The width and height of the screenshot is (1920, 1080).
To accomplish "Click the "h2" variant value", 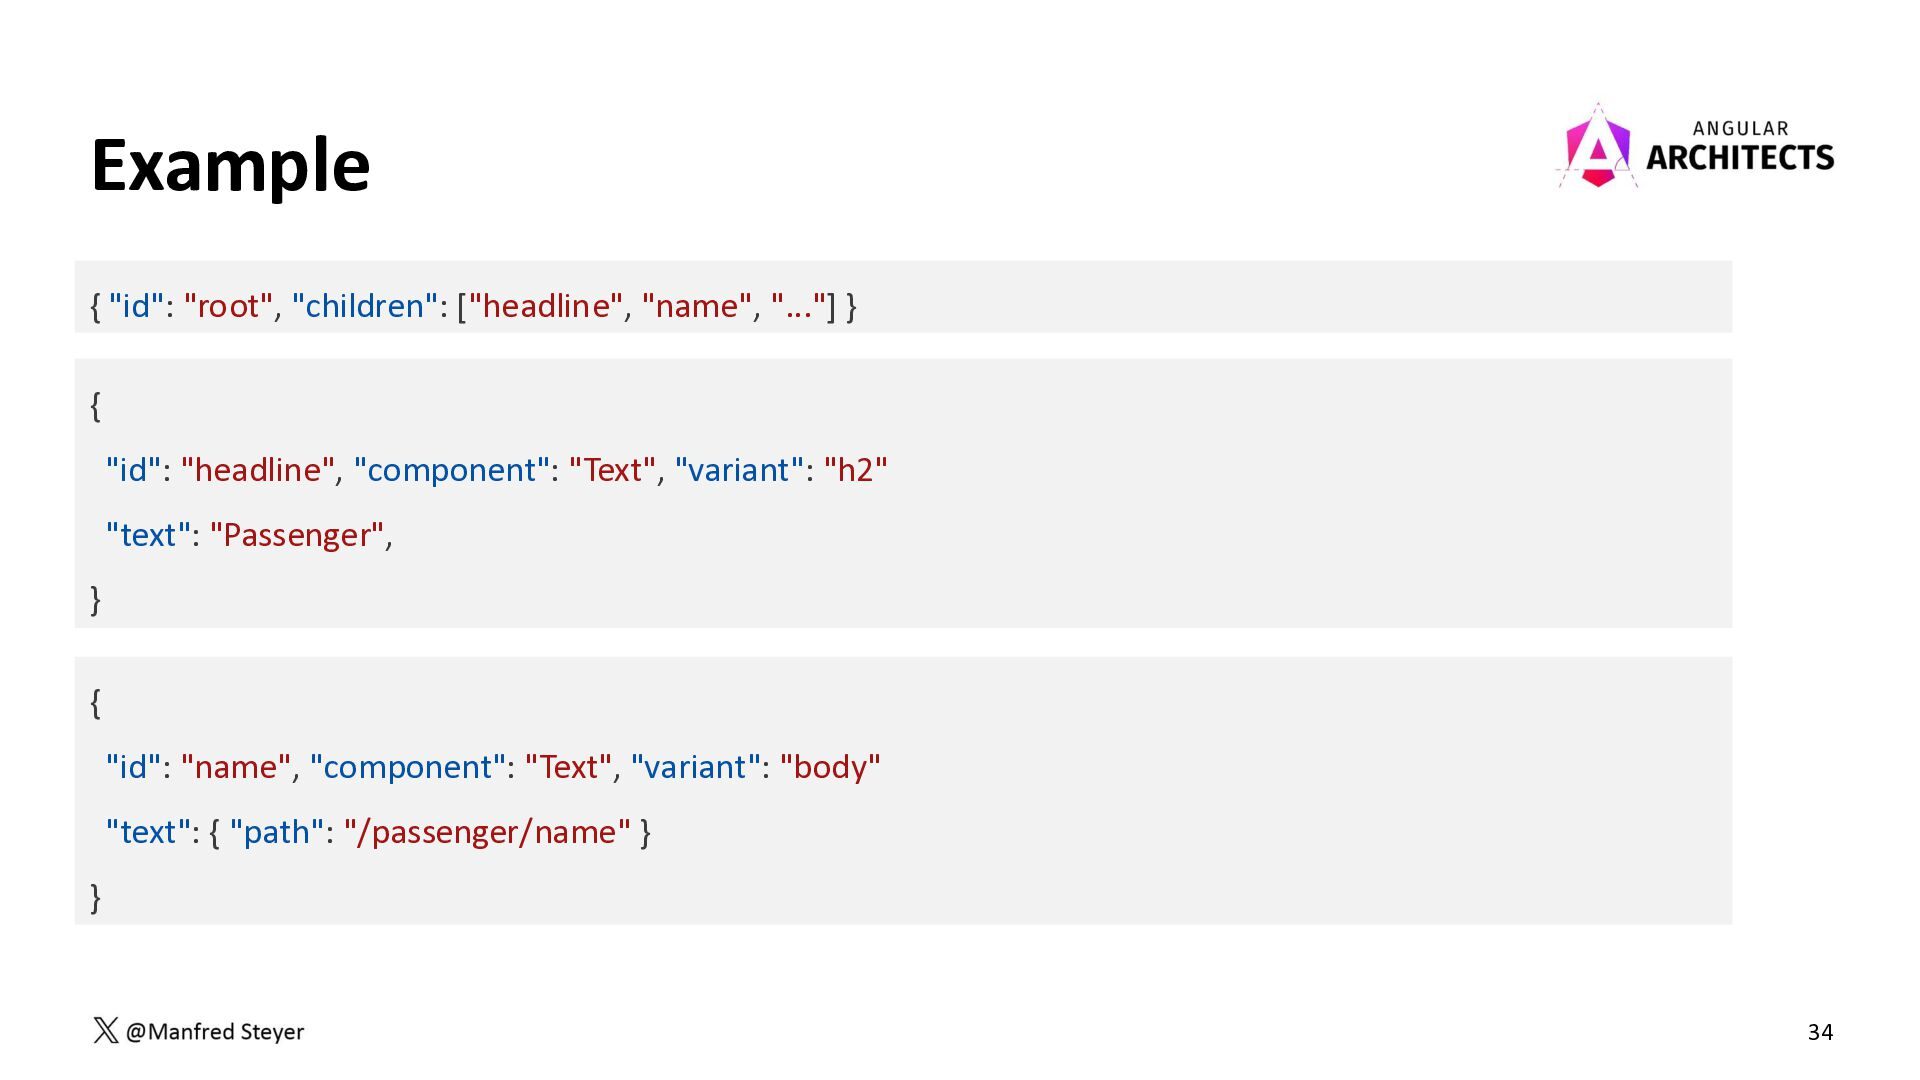I will tap(856, 469).
